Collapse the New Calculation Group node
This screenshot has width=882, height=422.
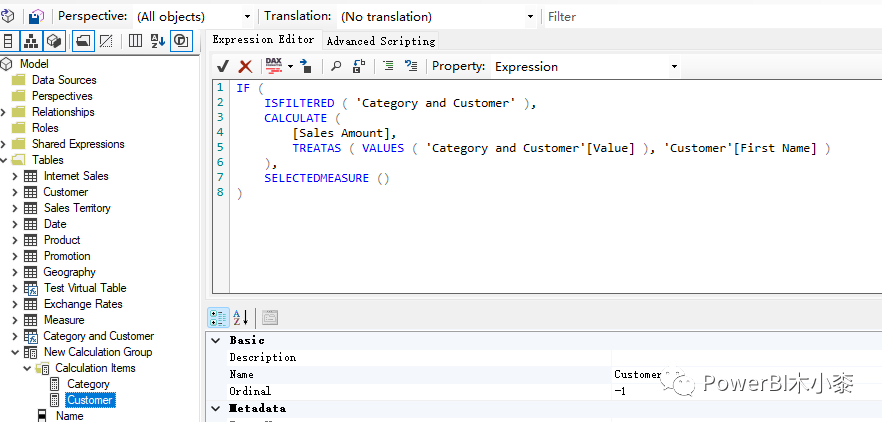(15, 352)
